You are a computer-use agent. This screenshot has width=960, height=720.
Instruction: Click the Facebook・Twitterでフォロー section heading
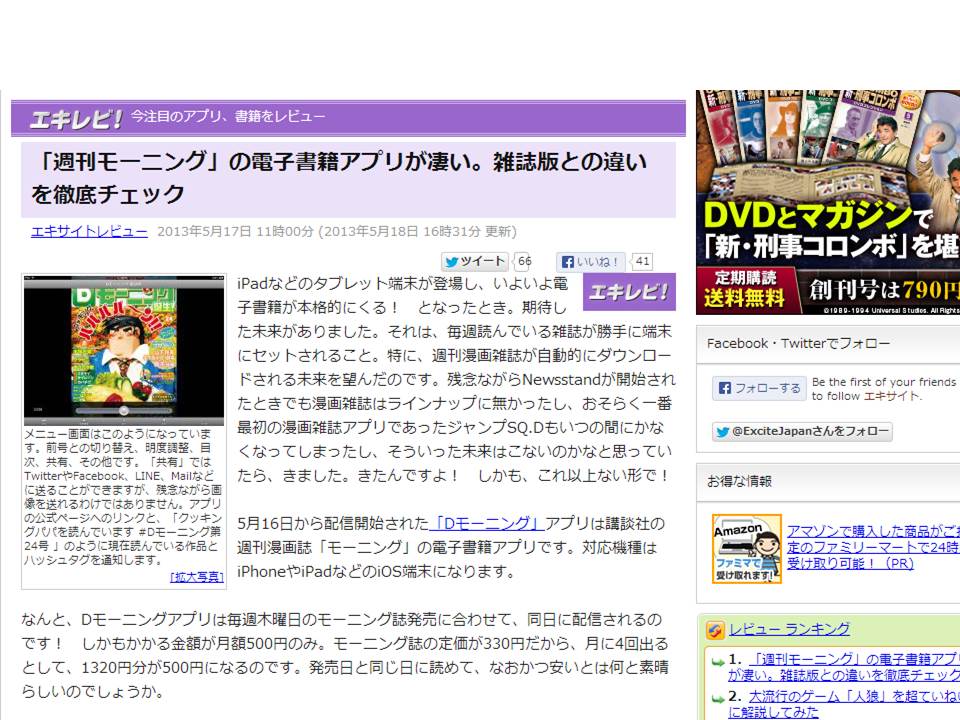(798, 343)
